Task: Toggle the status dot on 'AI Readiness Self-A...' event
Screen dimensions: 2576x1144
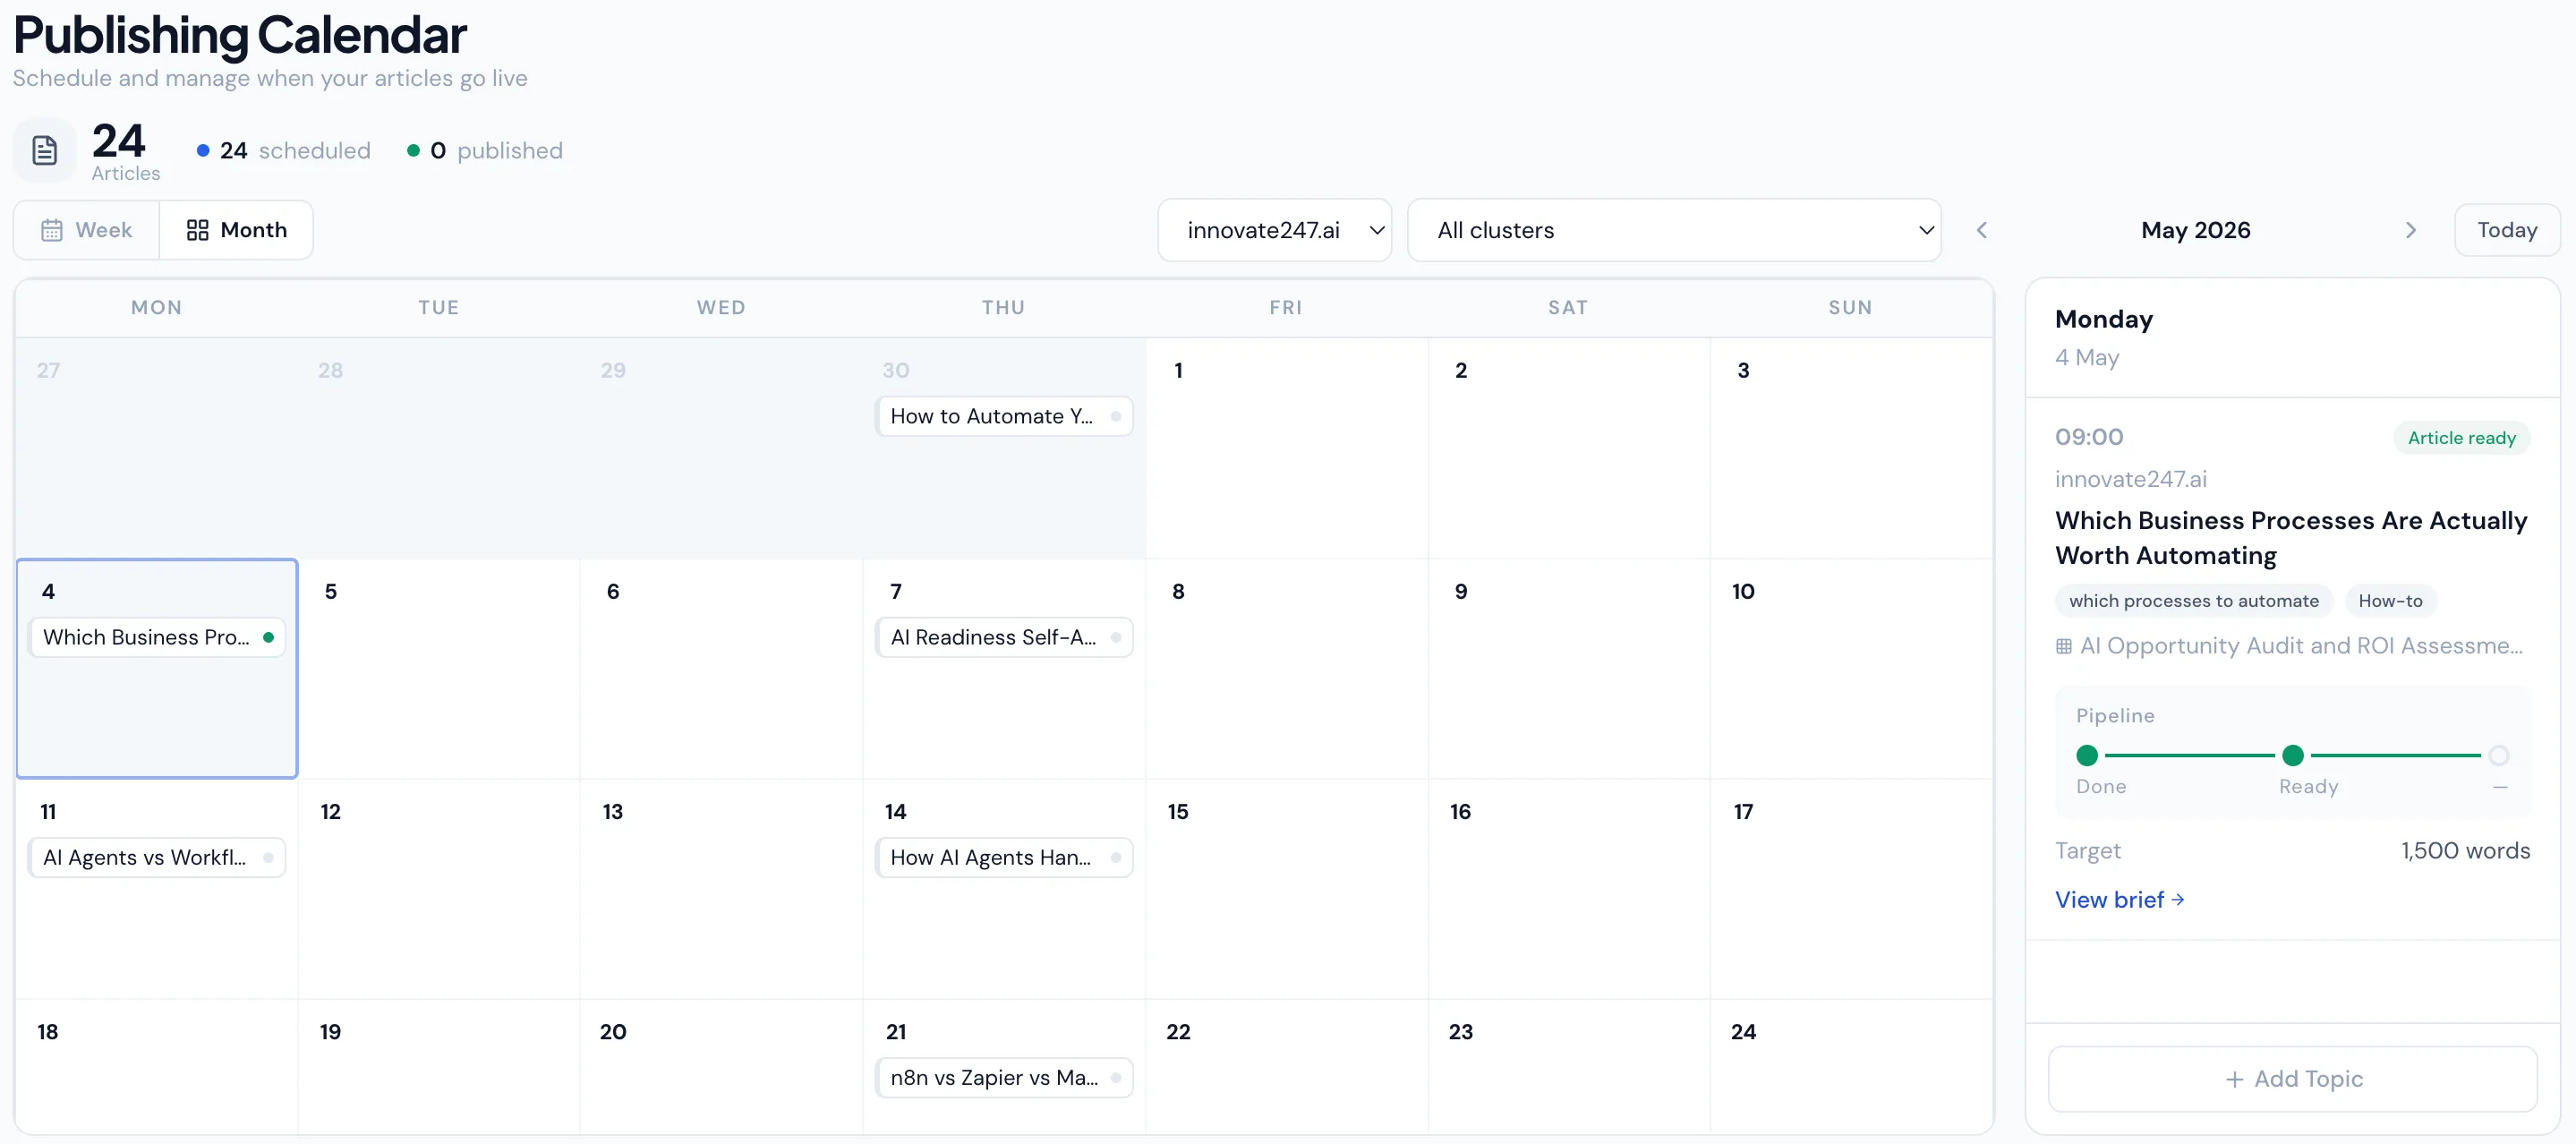Action: pyautogui.click(x=1116, y=637)
